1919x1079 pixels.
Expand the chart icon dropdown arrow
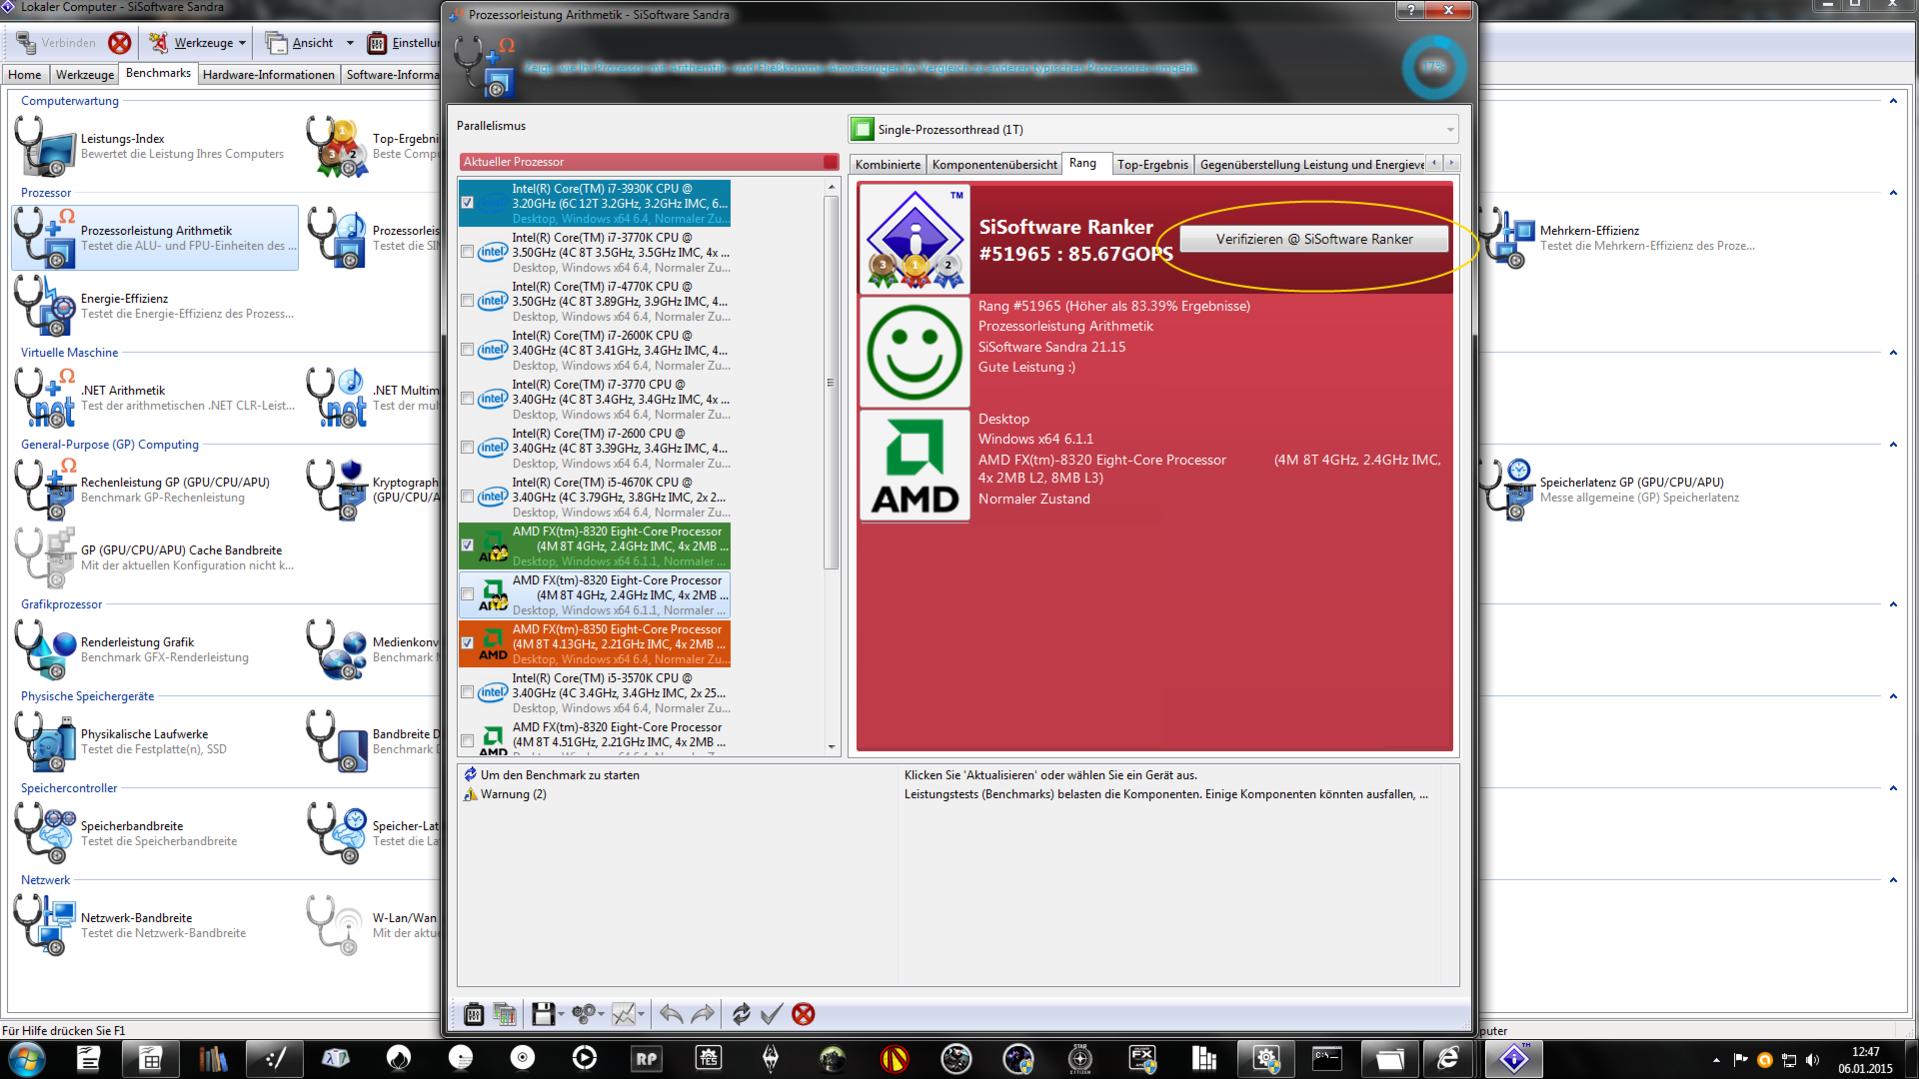point(642,1014)
